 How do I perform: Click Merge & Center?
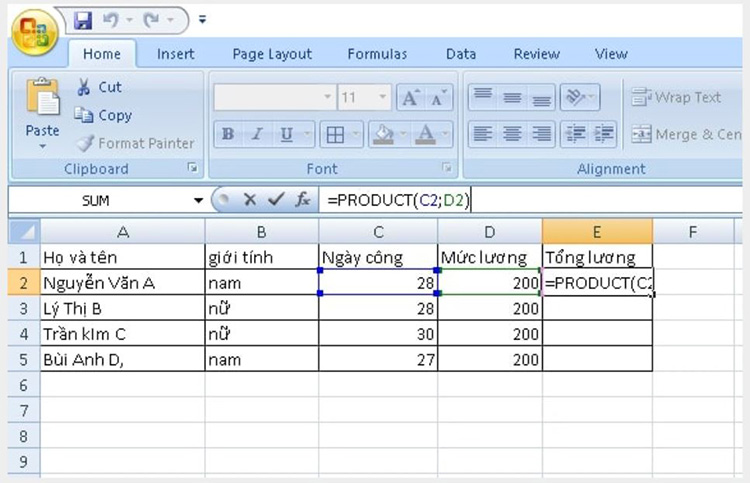tap(686, 134)
